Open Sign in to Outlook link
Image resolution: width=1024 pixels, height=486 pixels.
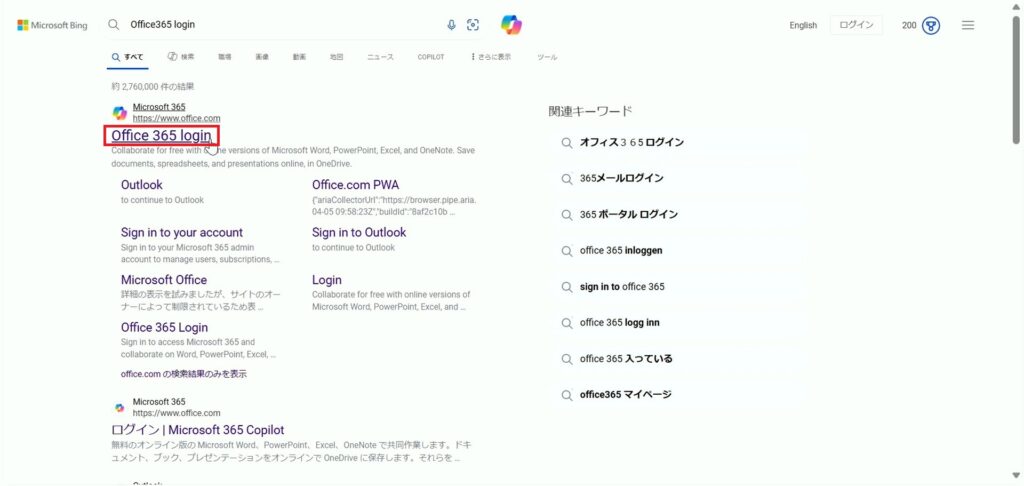(359, 233)
